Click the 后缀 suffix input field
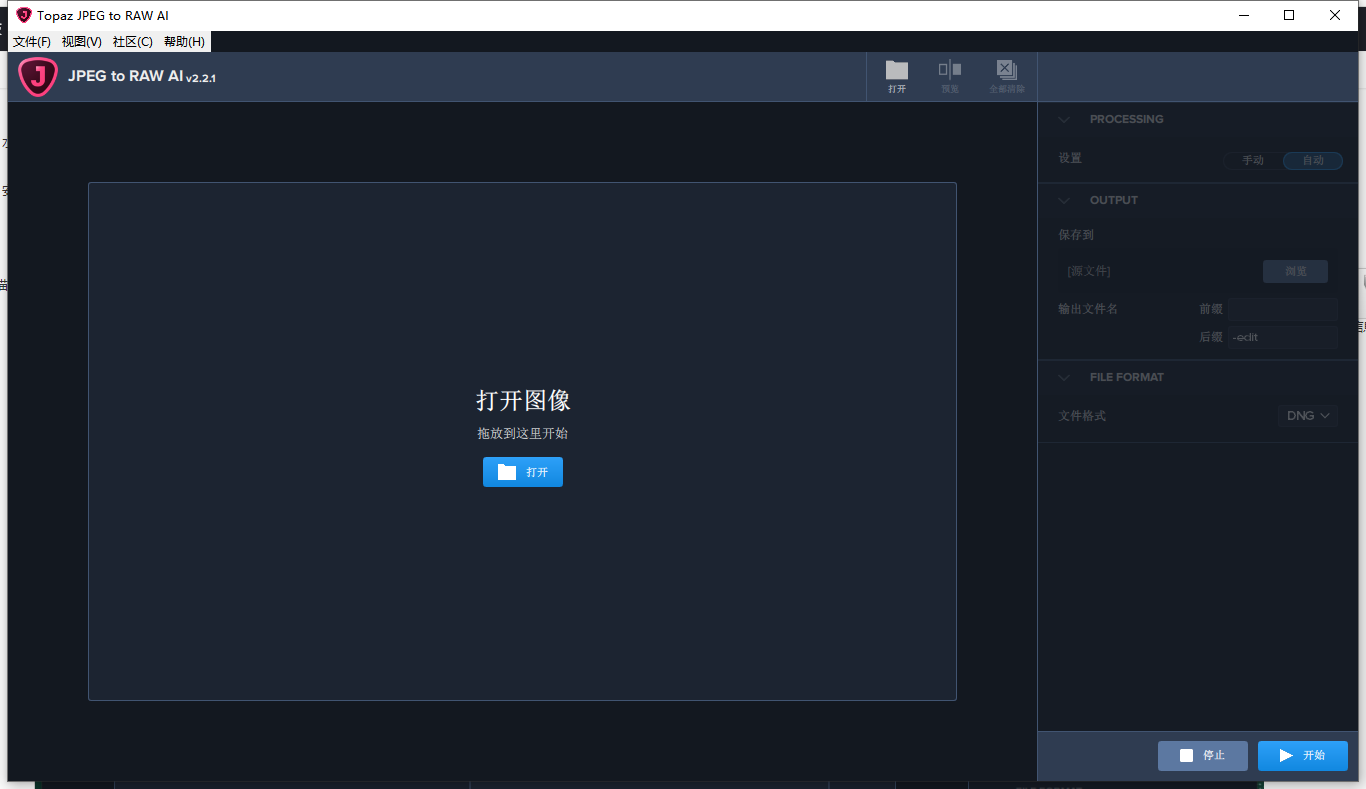1366x789 pixels. pos(1284,337)
